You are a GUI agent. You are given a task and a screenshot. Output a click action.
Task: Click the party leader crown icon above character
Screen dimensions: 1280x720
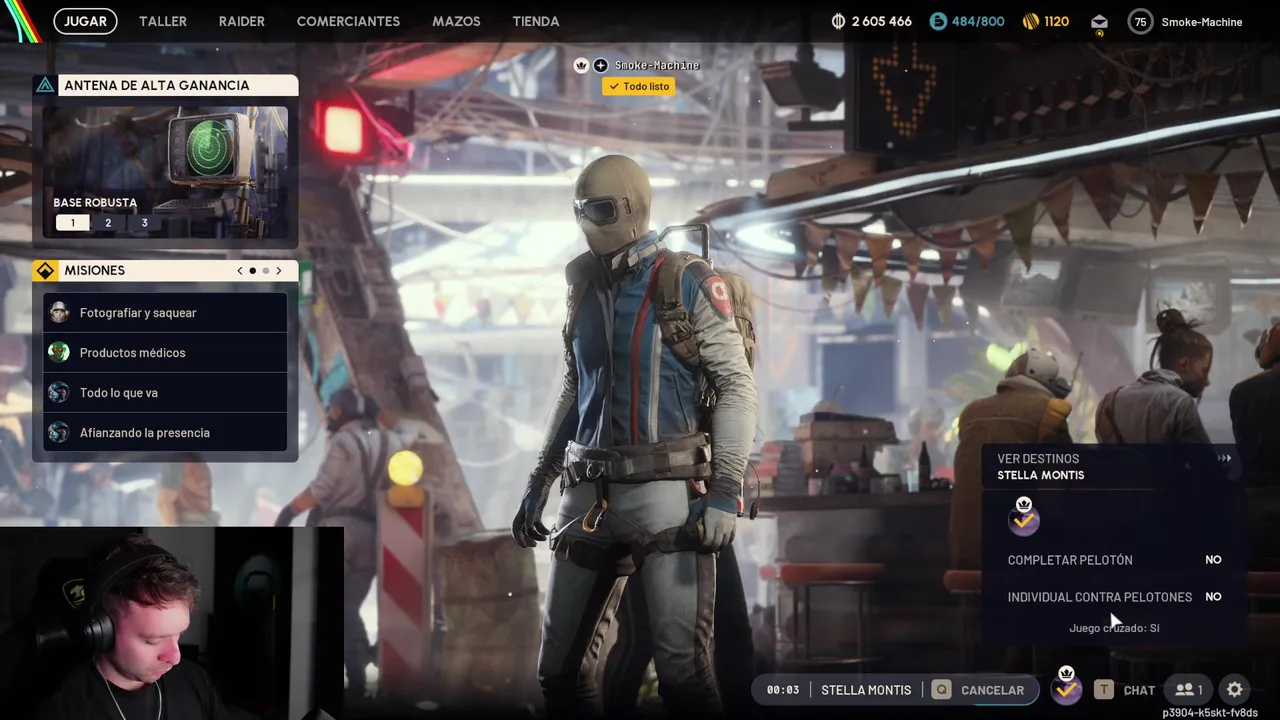pyautogui.click(x=582, y=65)
